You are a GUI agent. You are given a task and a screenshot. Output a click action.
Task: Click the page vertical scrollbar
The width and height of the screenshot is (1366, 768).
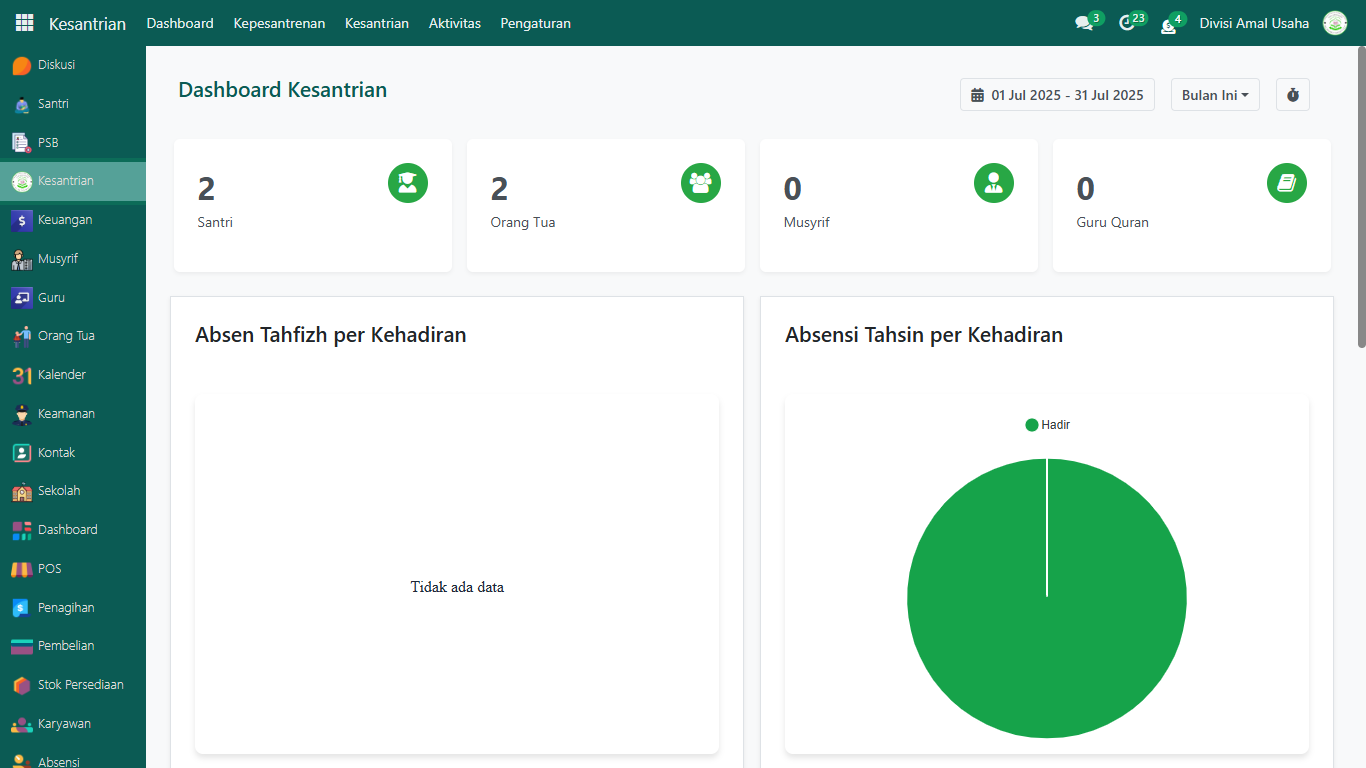click(x=1360, y=200)
